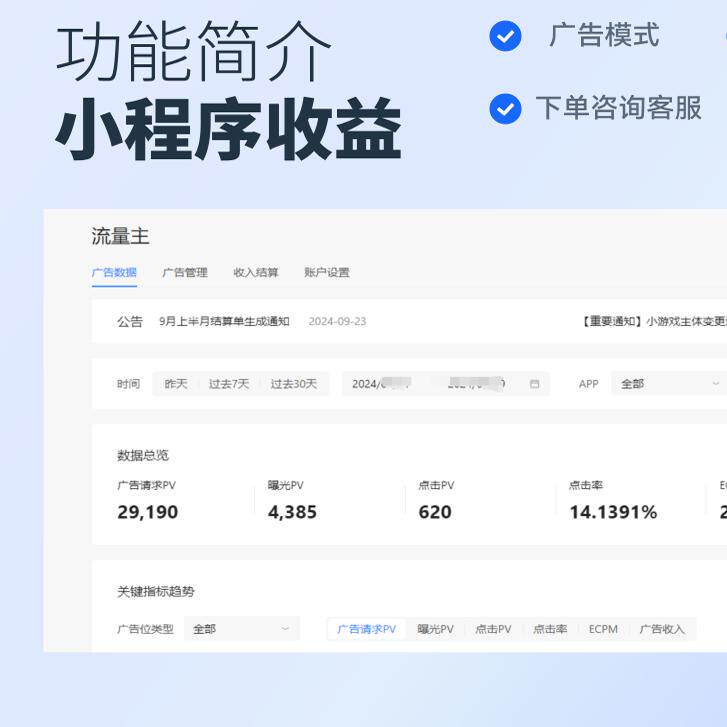The height and width of the screenshot is (727, 727).
Task: Select the 昨天 time filter
Action: click(176, 384)
